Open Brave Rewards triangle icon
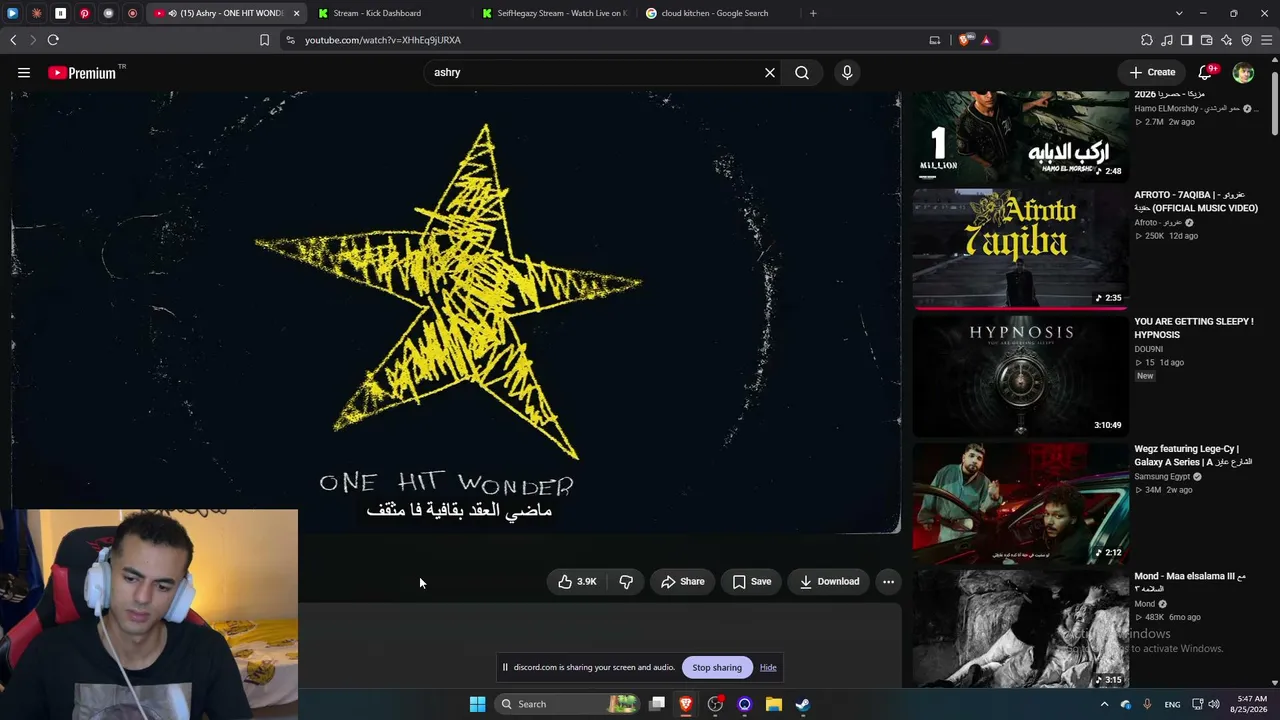Image resolution: width=1280 pixels, height=720 pixels. tap(986, 40)
